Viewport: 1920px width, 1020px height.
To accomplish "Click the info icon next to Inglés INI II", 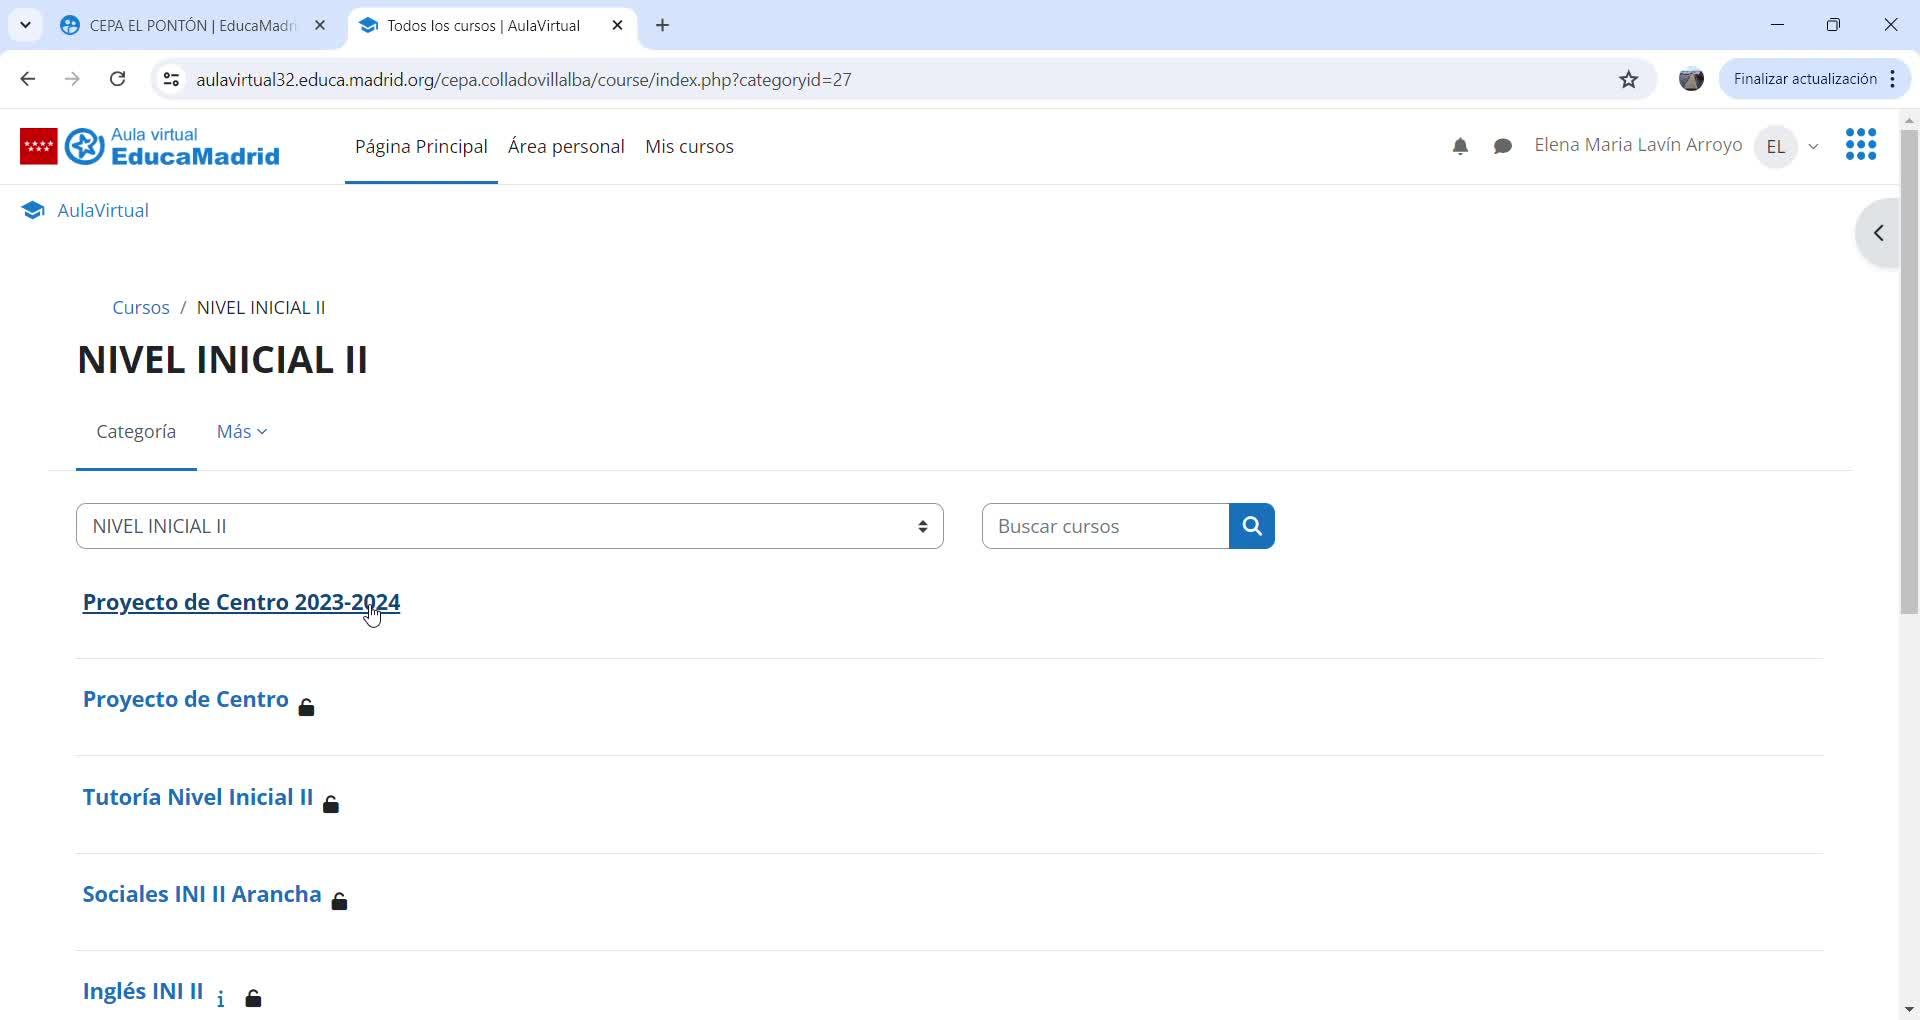I will [221, 999].
